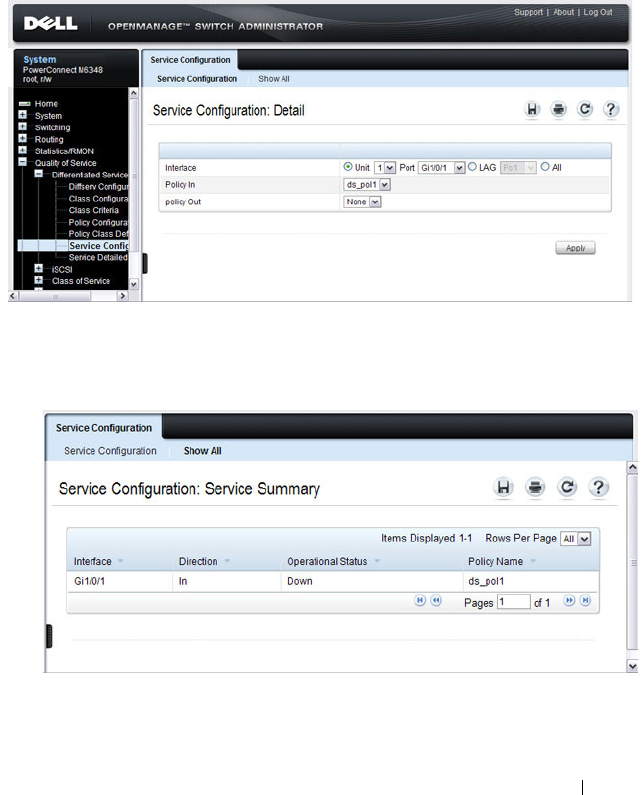Expand the System tree node

click(22, 115)
